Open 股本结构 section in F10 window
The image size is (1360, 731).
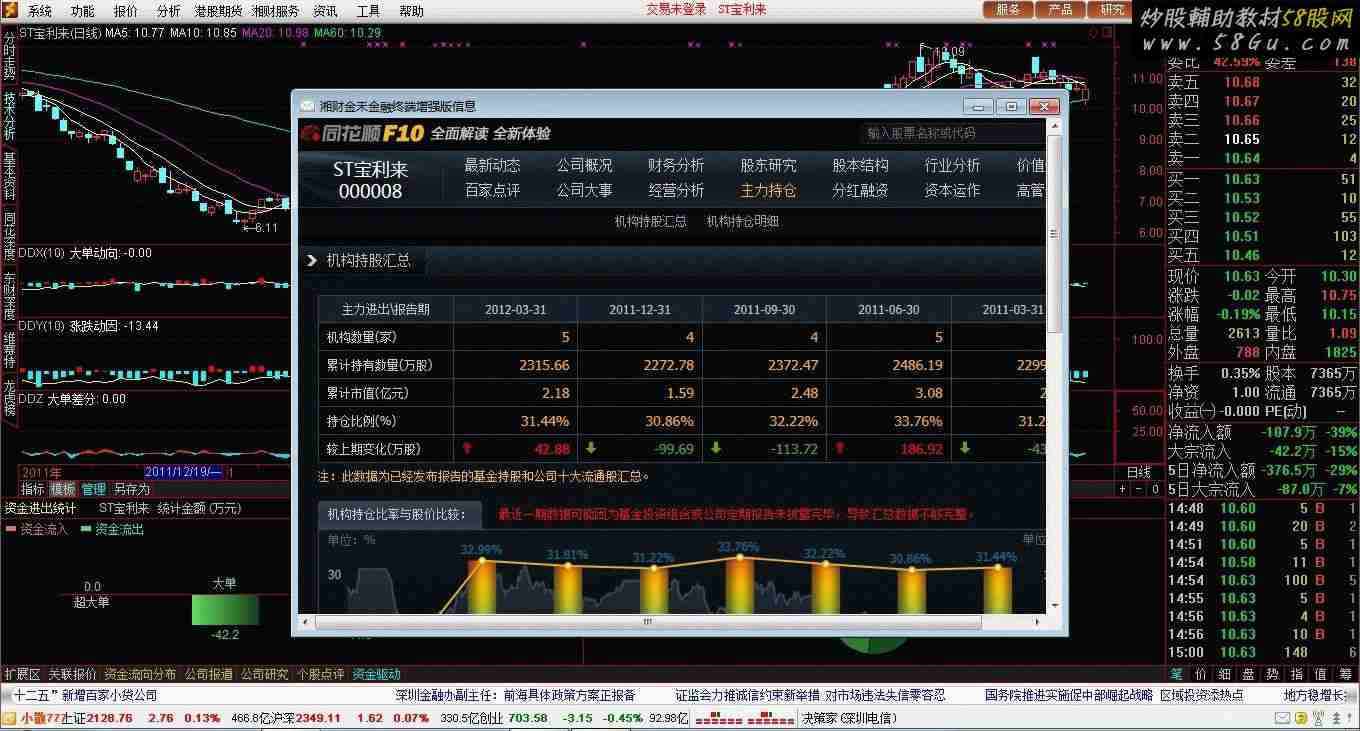click(860, 165)
